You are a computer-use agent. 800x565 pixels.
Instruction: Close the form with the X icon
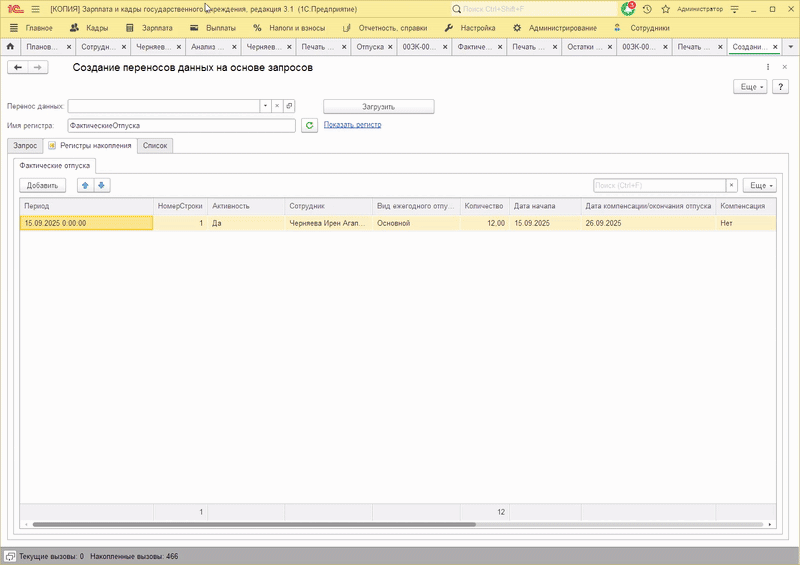[x=785, y=67]
